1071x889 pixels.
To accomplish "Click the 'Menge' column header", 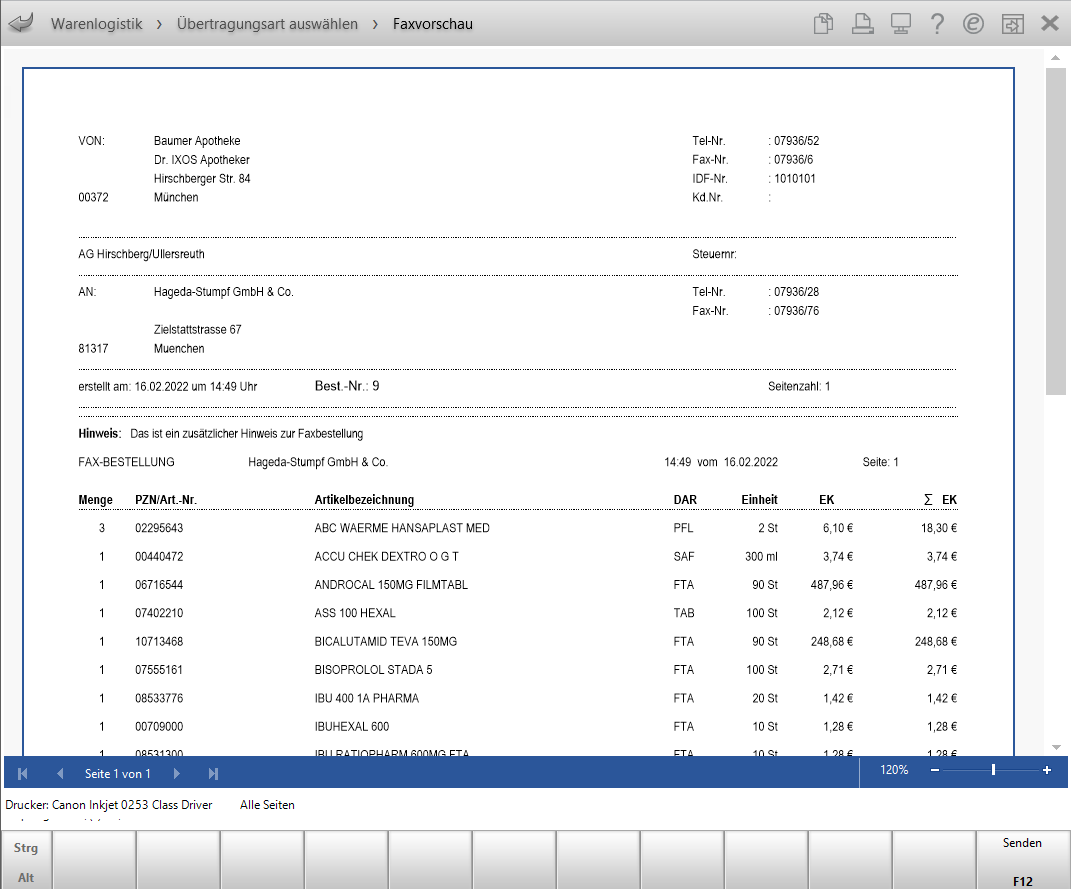I will pos(96,500).
